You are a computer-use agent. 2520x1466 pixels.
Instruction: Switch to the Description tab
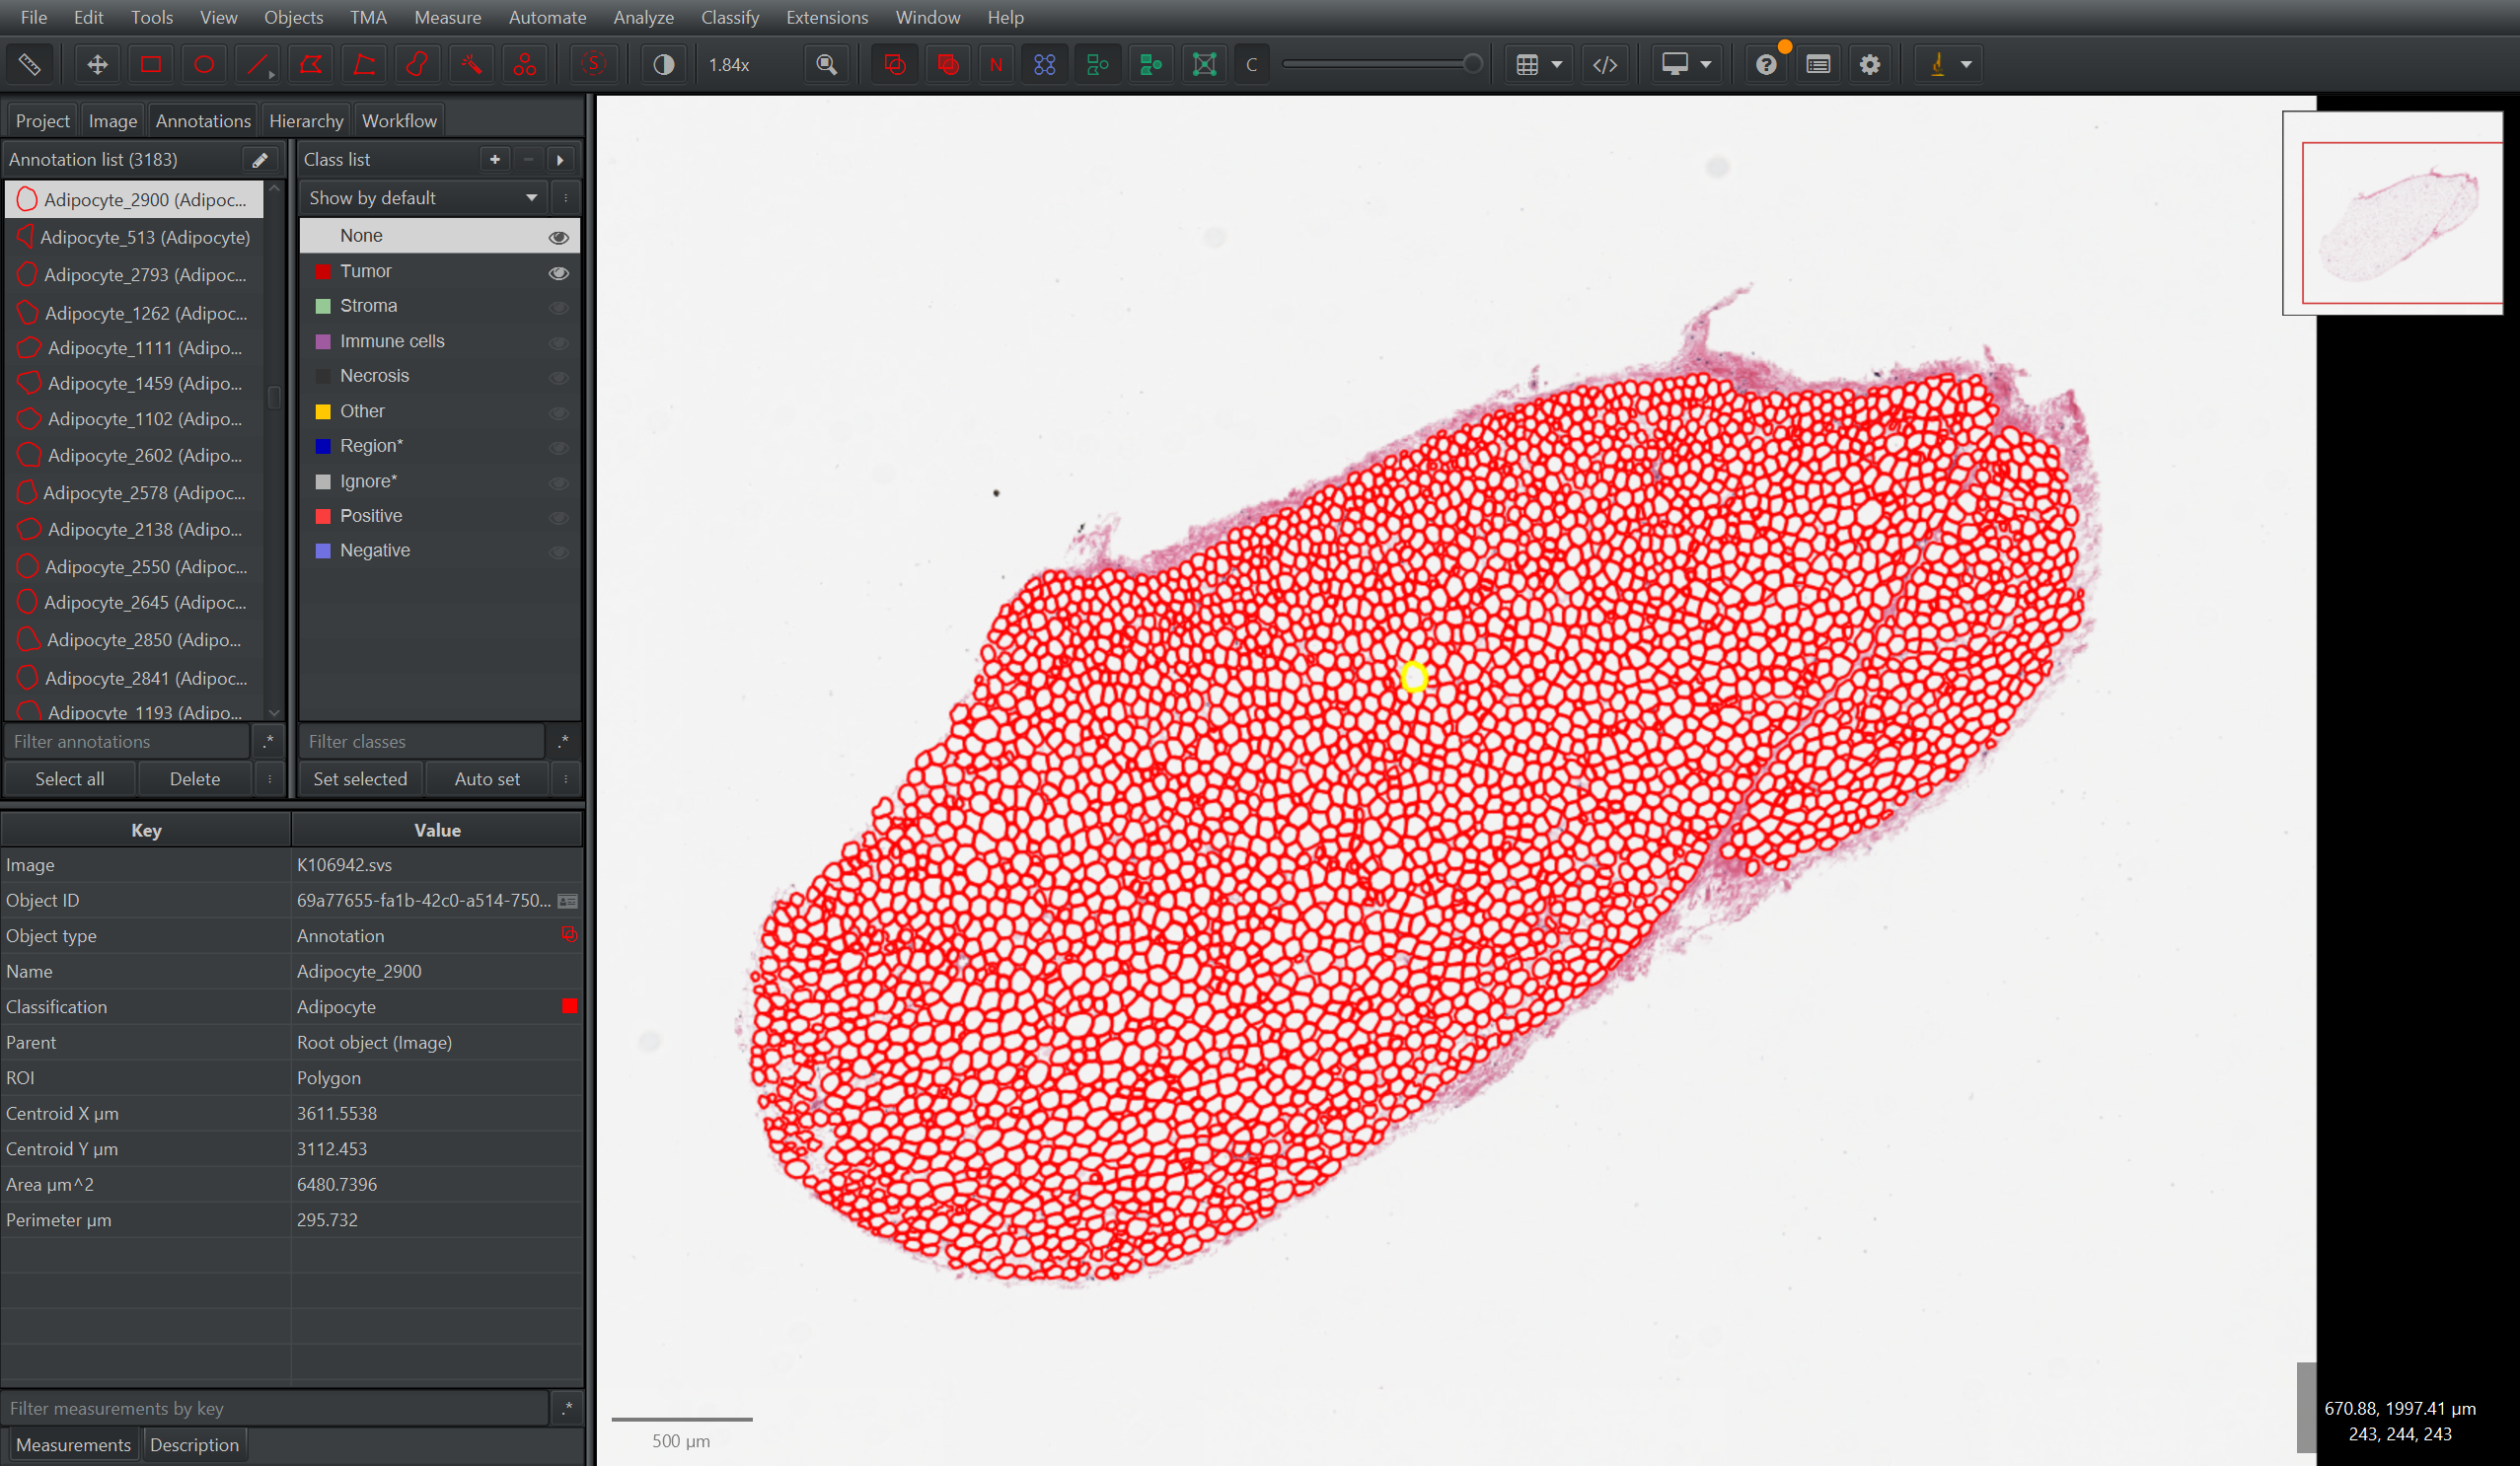click(194, 1445)
